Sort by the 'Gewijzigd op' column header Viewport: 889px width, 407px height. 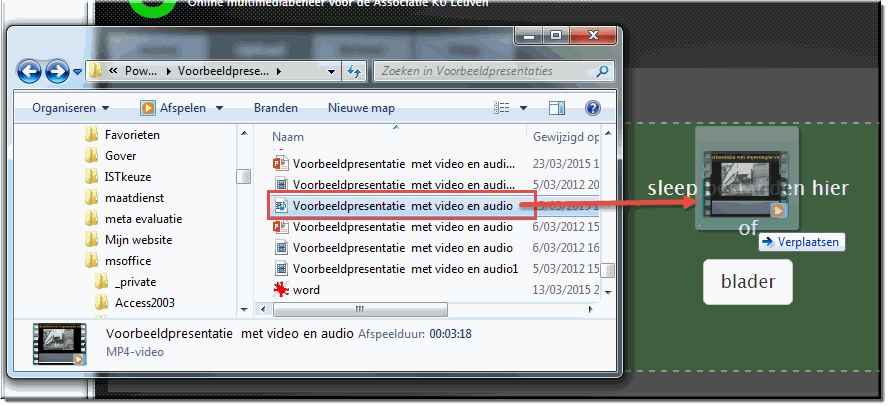pos(566,137)
